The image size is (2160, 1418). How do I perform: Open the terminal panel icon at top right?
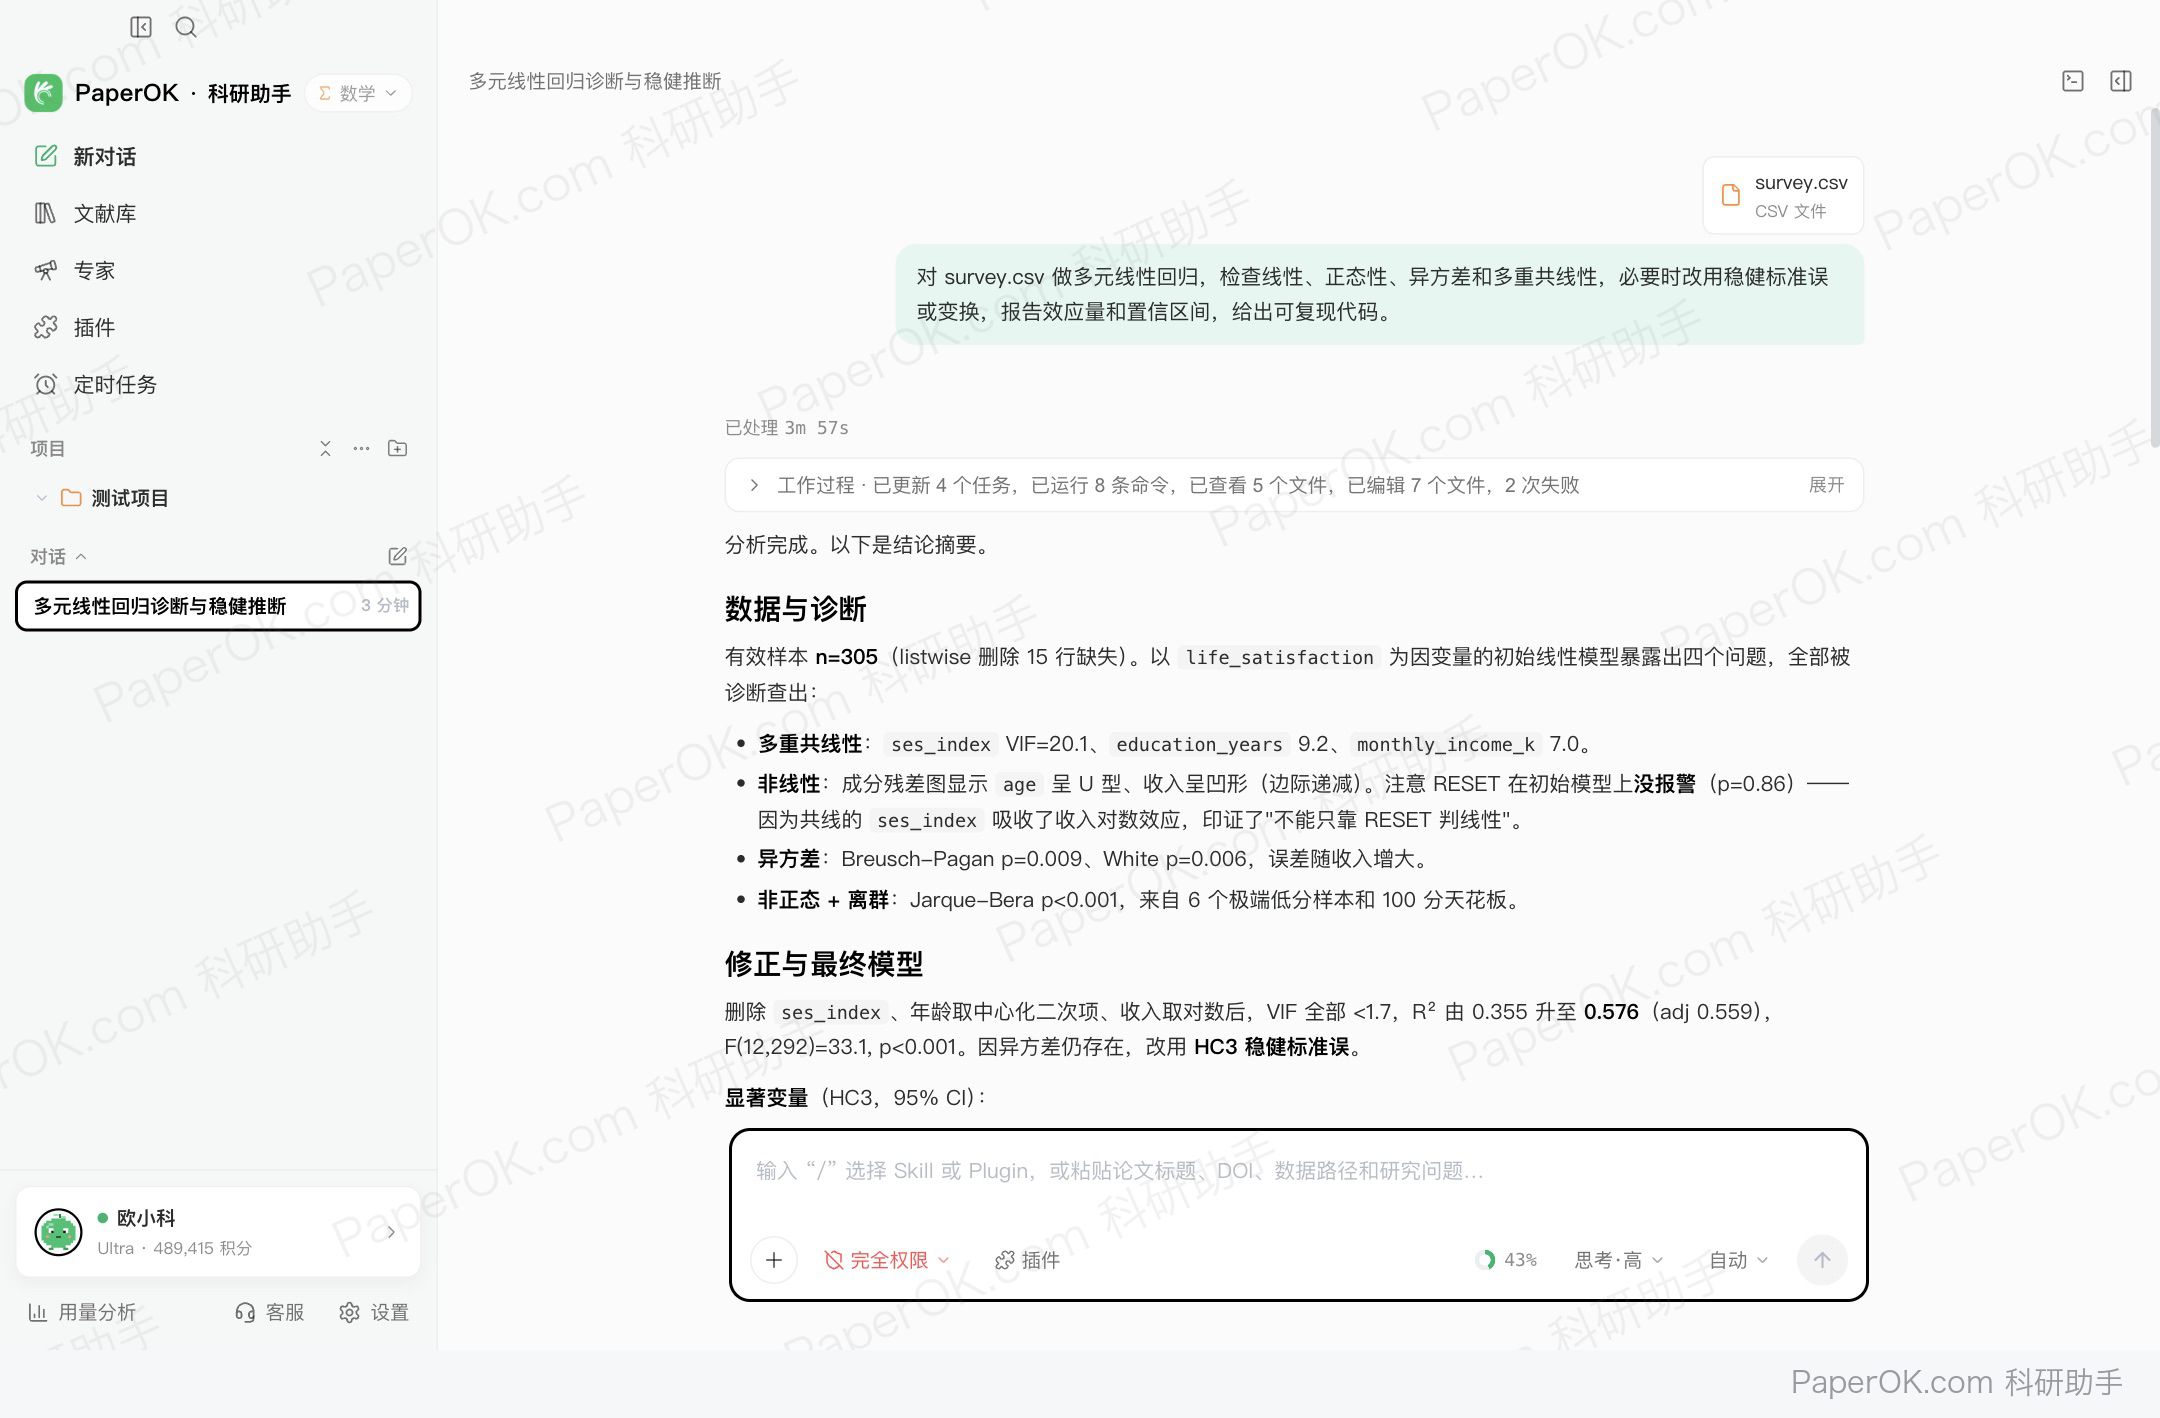click(x=2073, y=81)
